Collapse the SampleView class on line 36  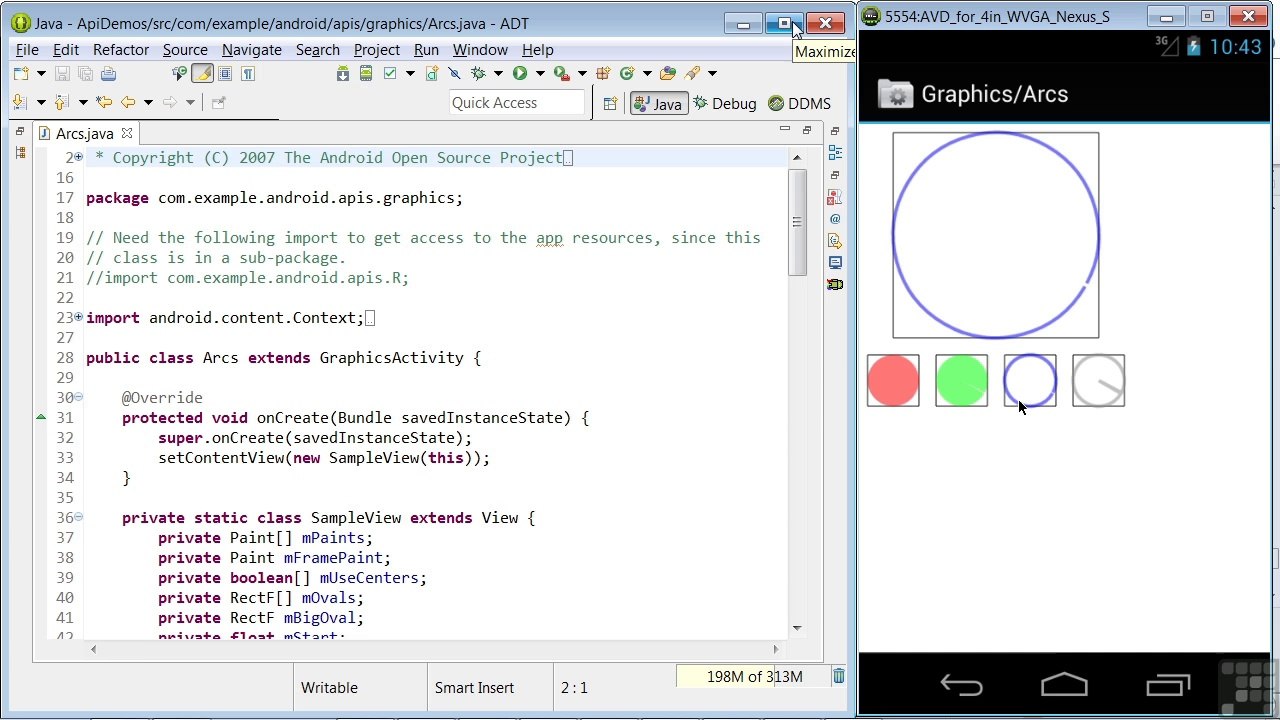[x=78, y=517]
